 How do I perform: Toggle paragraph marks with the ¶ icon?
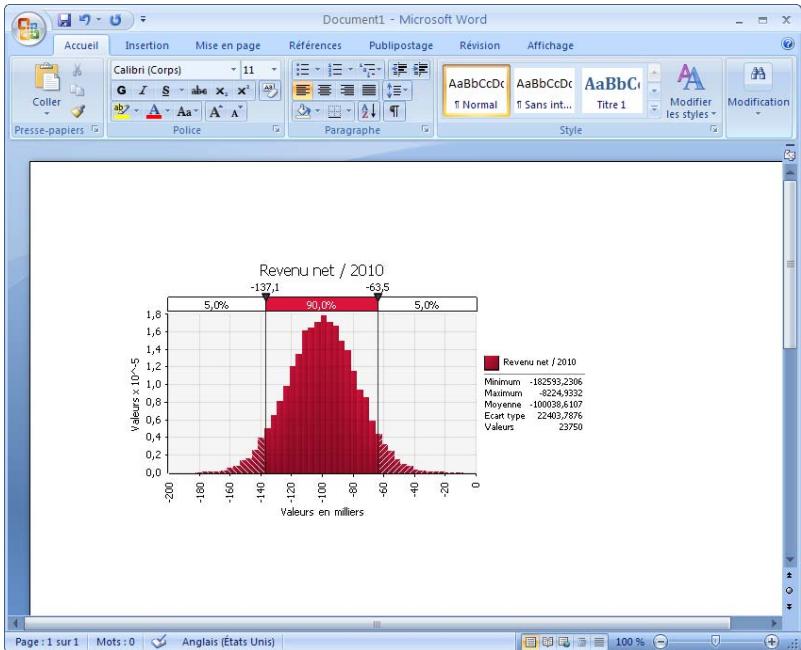(395, 111)
